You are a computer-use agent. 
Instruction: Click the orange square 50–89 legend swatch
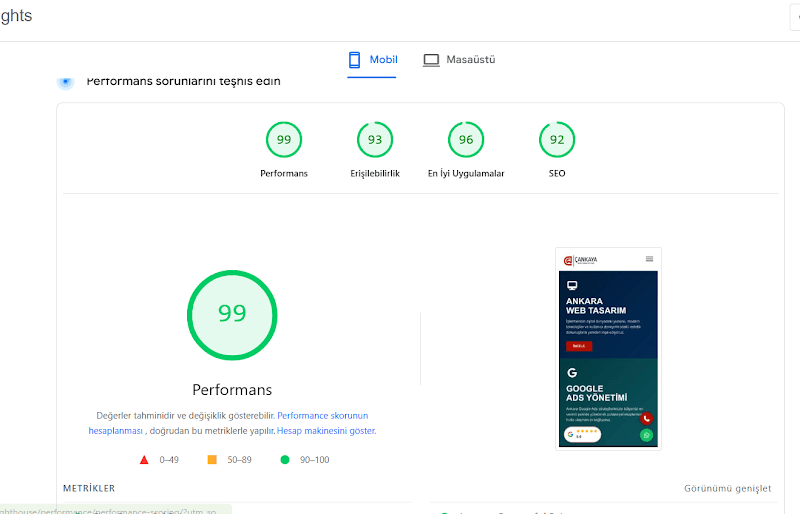point(212,460)
